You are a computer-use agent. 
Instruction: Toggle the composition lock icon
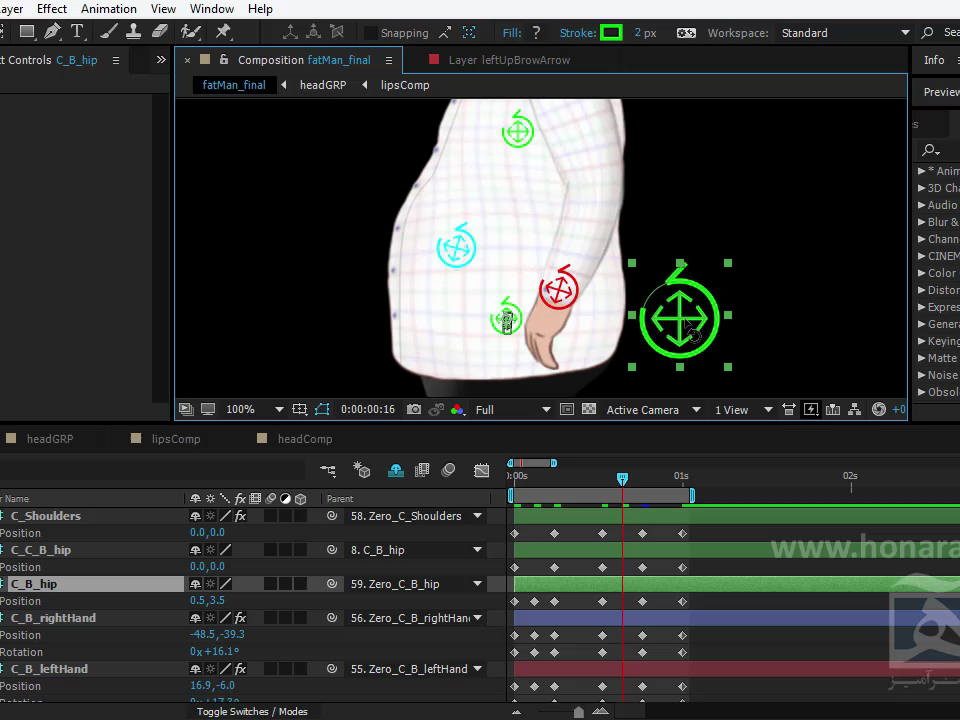click(224, 59)
